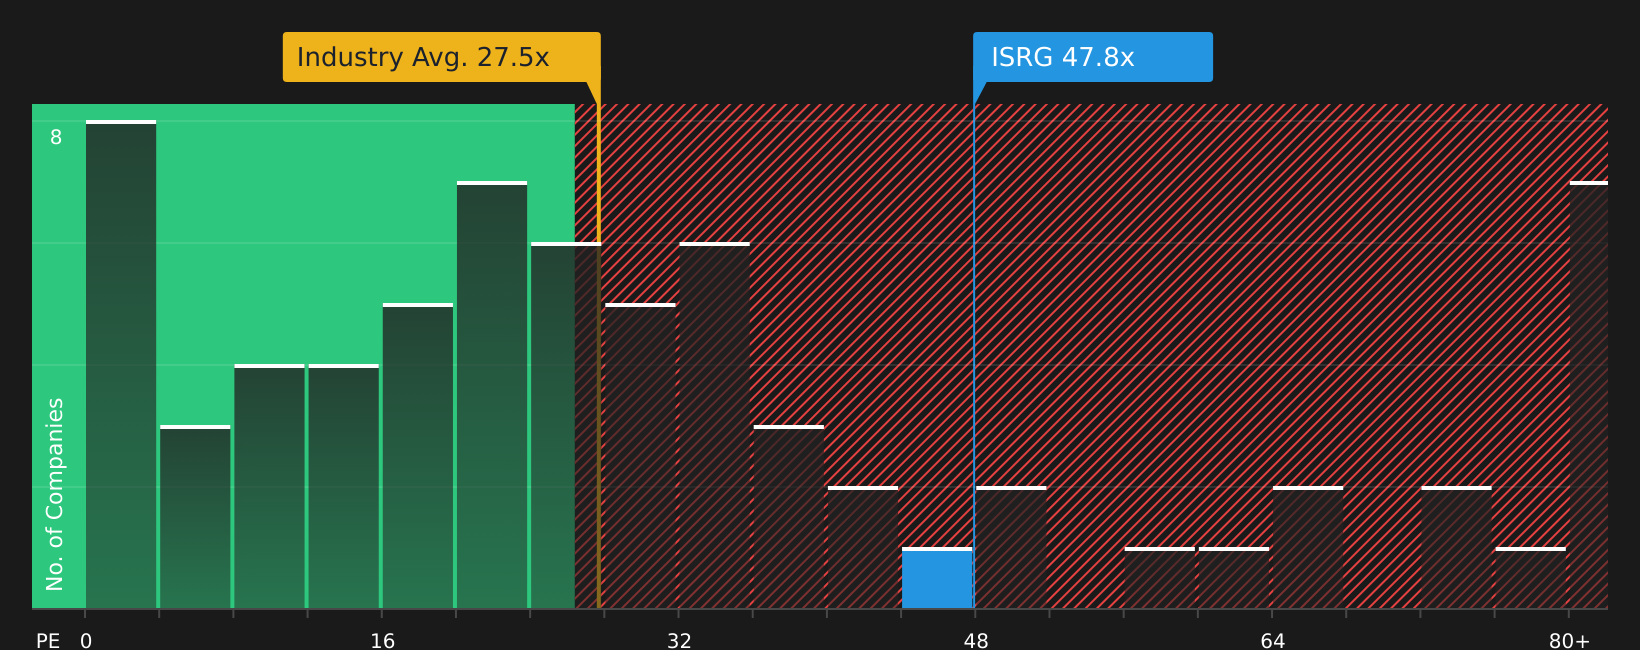Select the blue ISRG histogram bar
1640x650 pixels.
(x=937, y=578)
